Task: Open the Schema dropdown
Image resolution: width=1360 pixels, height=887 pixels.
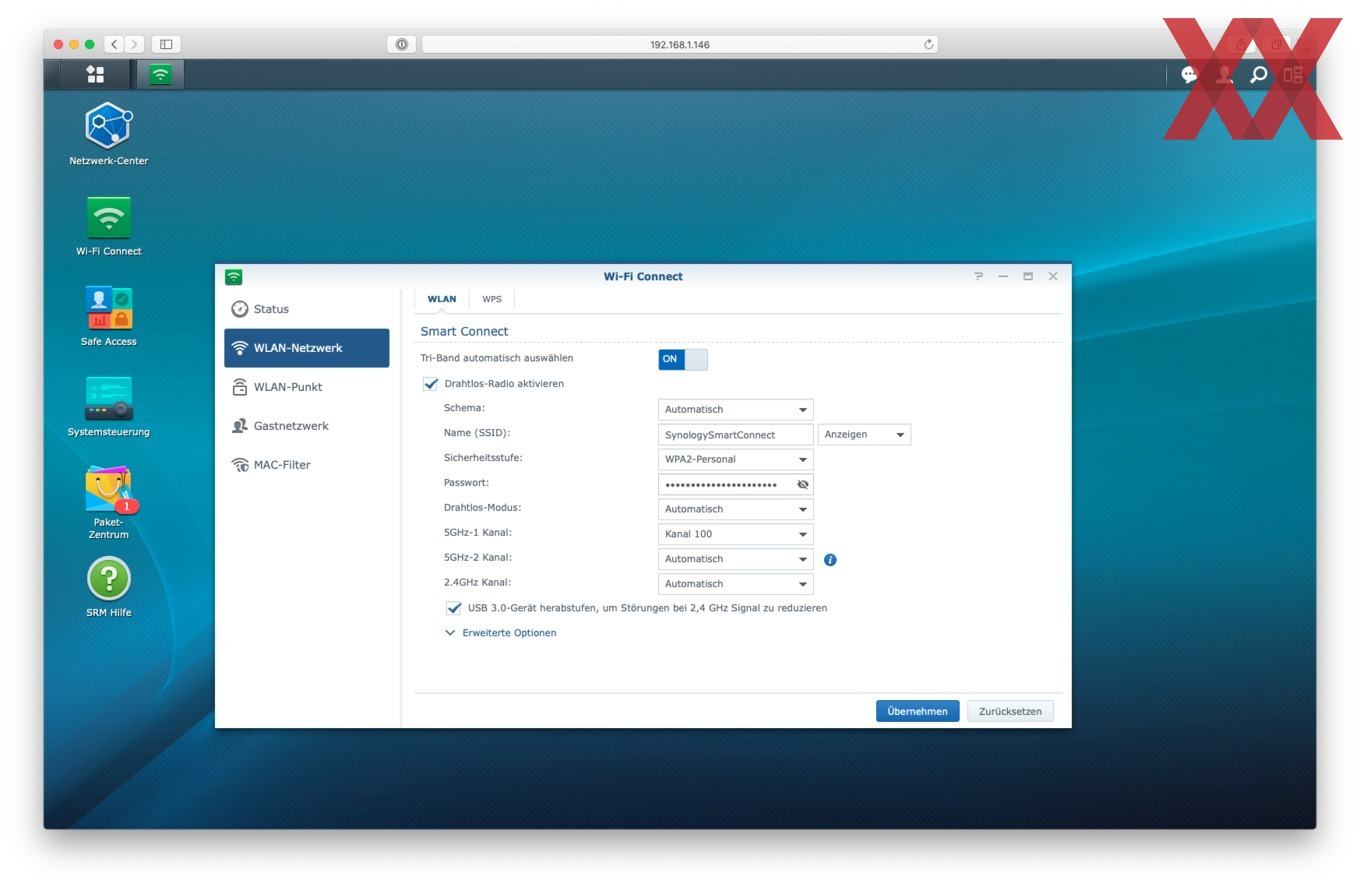Action: pos(735,409)
